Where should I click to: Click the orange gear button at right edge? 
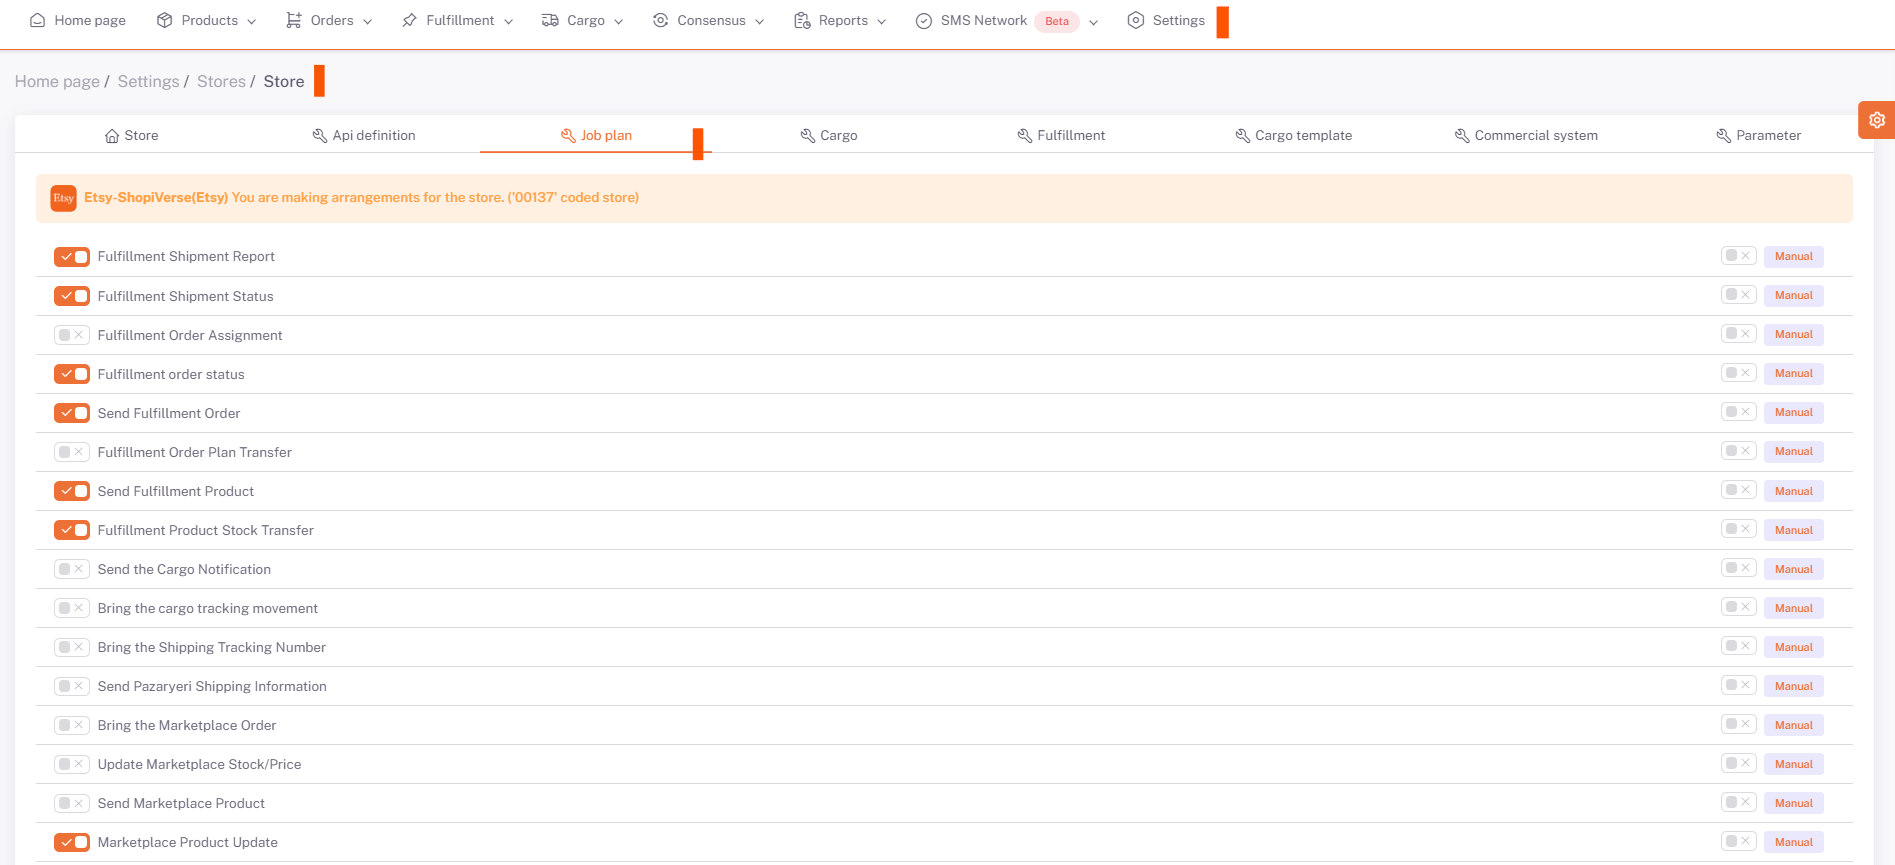pyautogui.click(x=1877, y=120)
